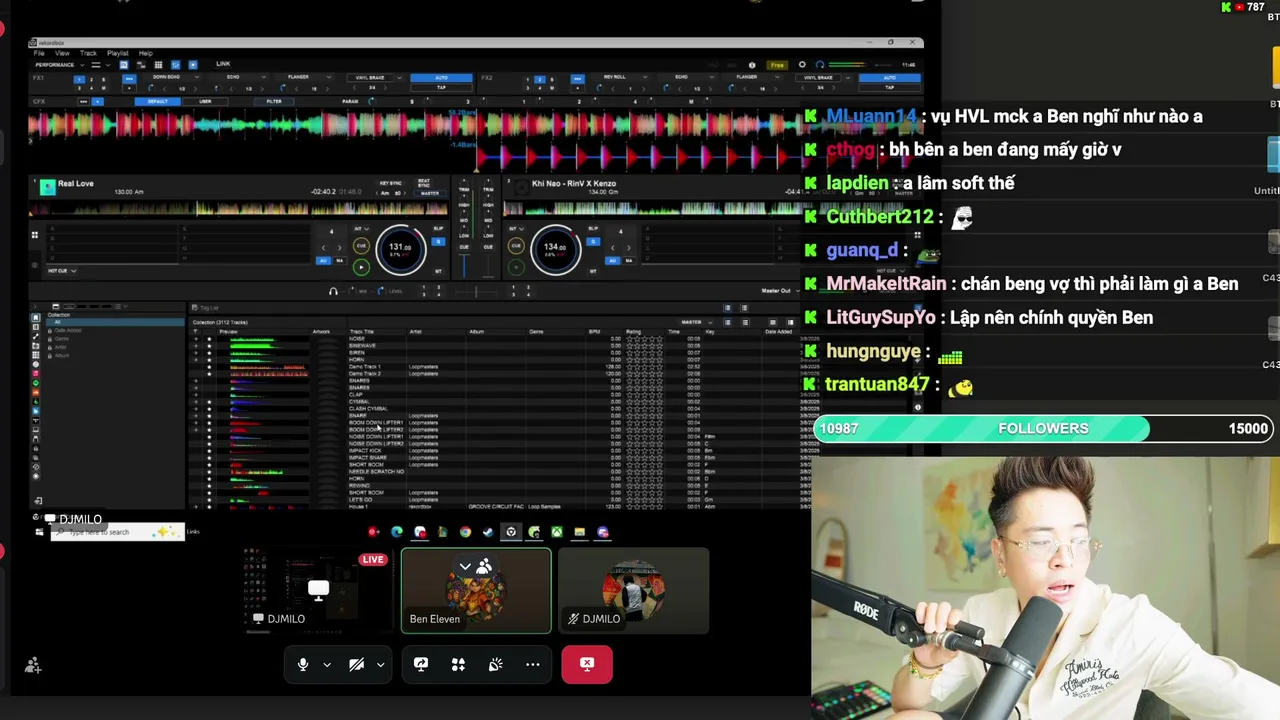Open Chrome in the shared-screen taskbar
The height and width of the screenshot is (720, 1280).
click(x=465, y=532)
